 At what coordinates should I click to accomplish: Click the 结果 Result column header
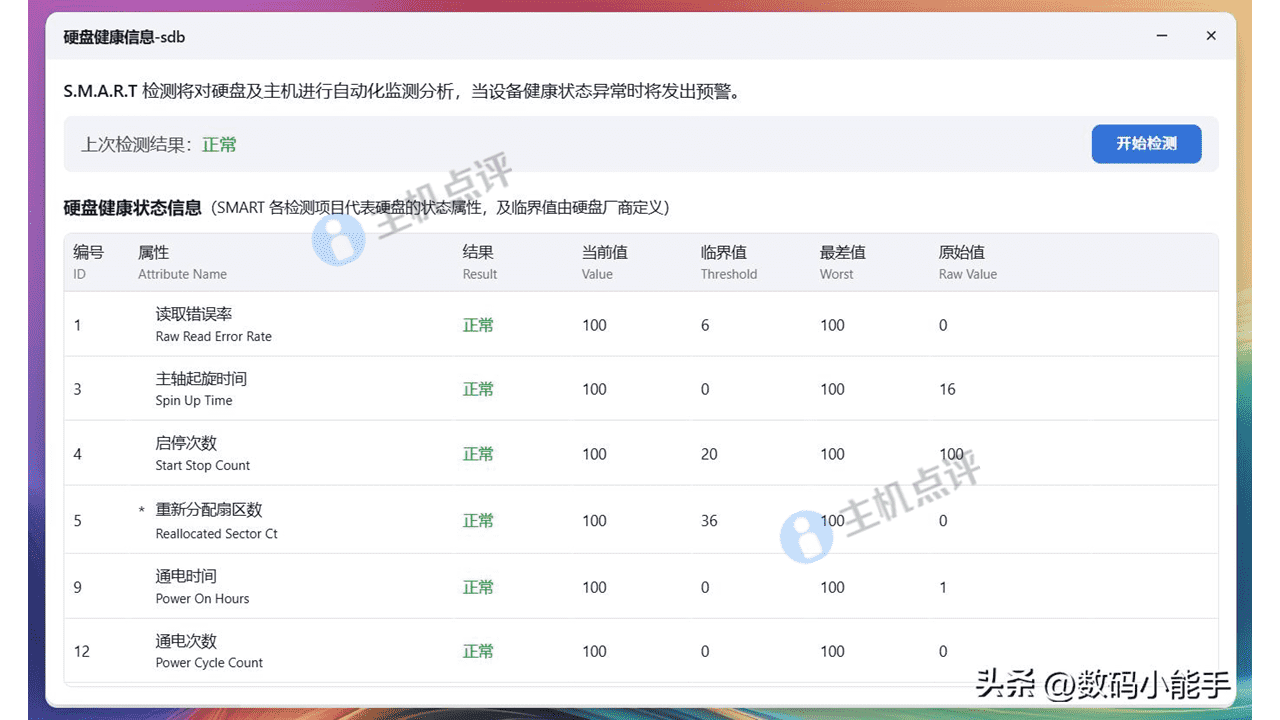point(479,262)
